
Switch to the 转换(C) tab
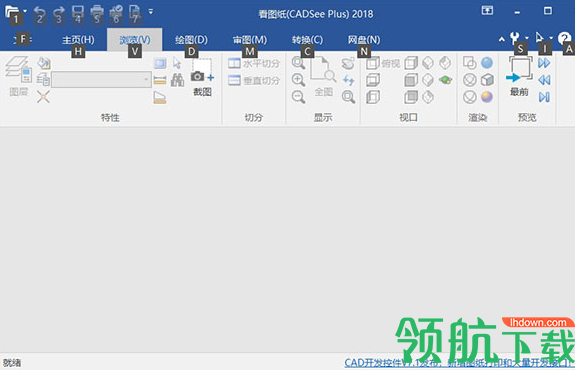point(307,40)
